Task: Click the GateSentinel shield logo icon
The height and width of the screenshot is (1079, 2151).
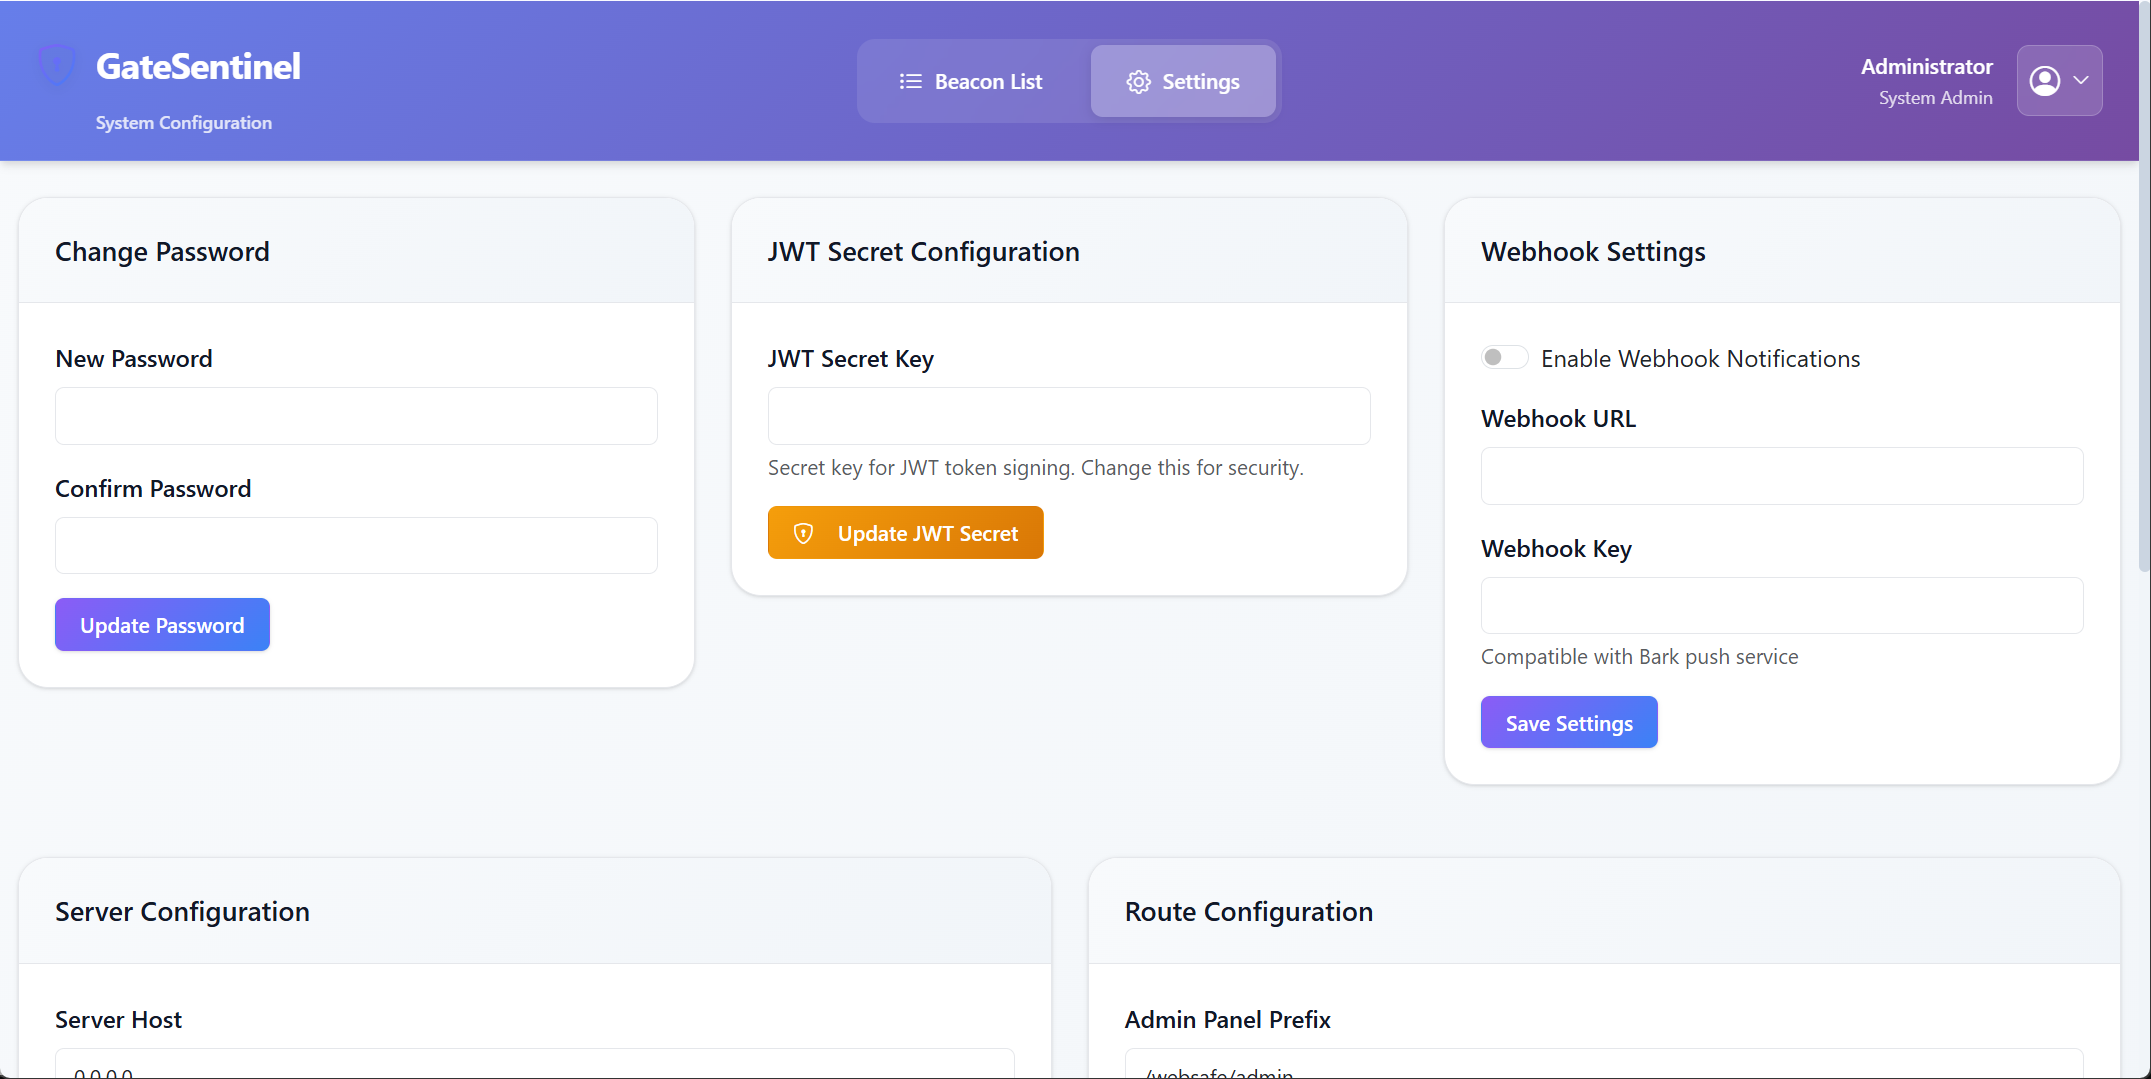Action: tap(56, 64)
